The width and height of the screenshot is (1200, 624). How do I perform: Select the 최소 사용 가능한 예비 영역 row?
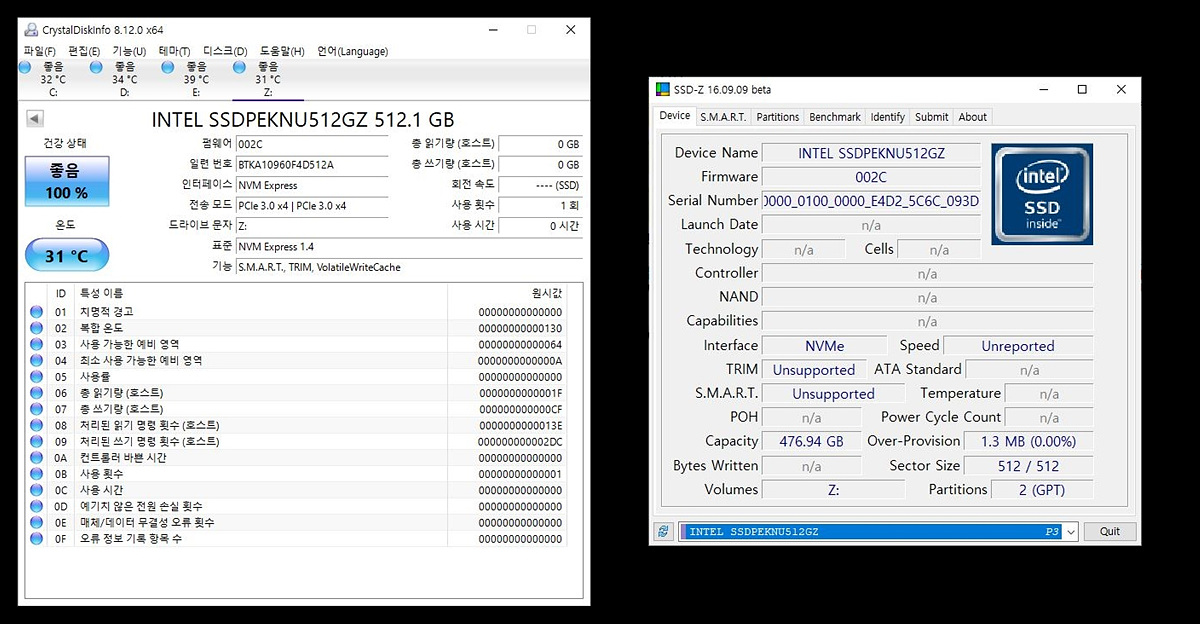tap(296, 361)
